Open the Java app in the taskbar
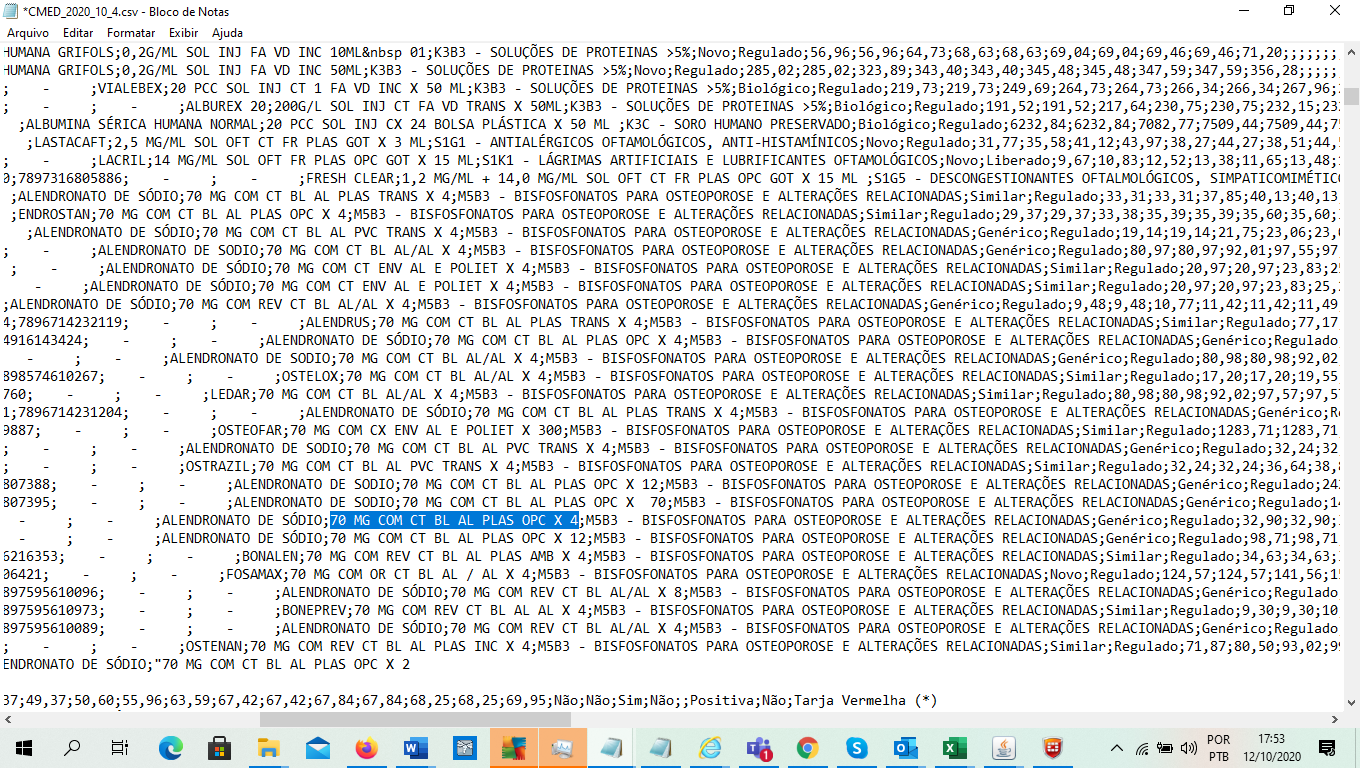This screenshot has height=768, width=1360. [x=1004, y=747]
